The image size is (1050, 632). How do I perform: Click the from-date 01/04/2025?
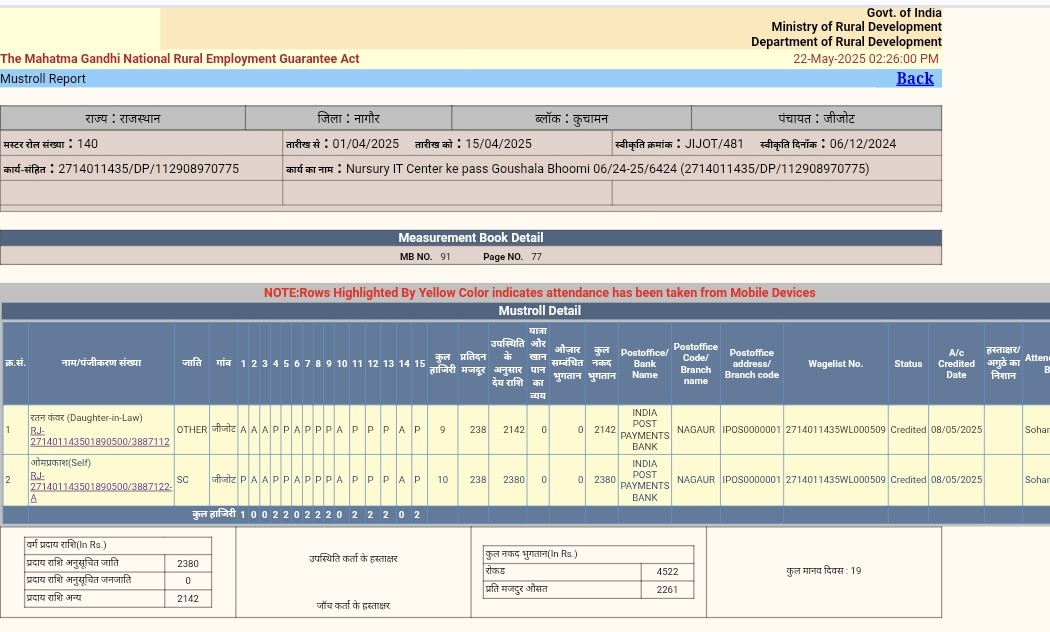pos(366,144)
